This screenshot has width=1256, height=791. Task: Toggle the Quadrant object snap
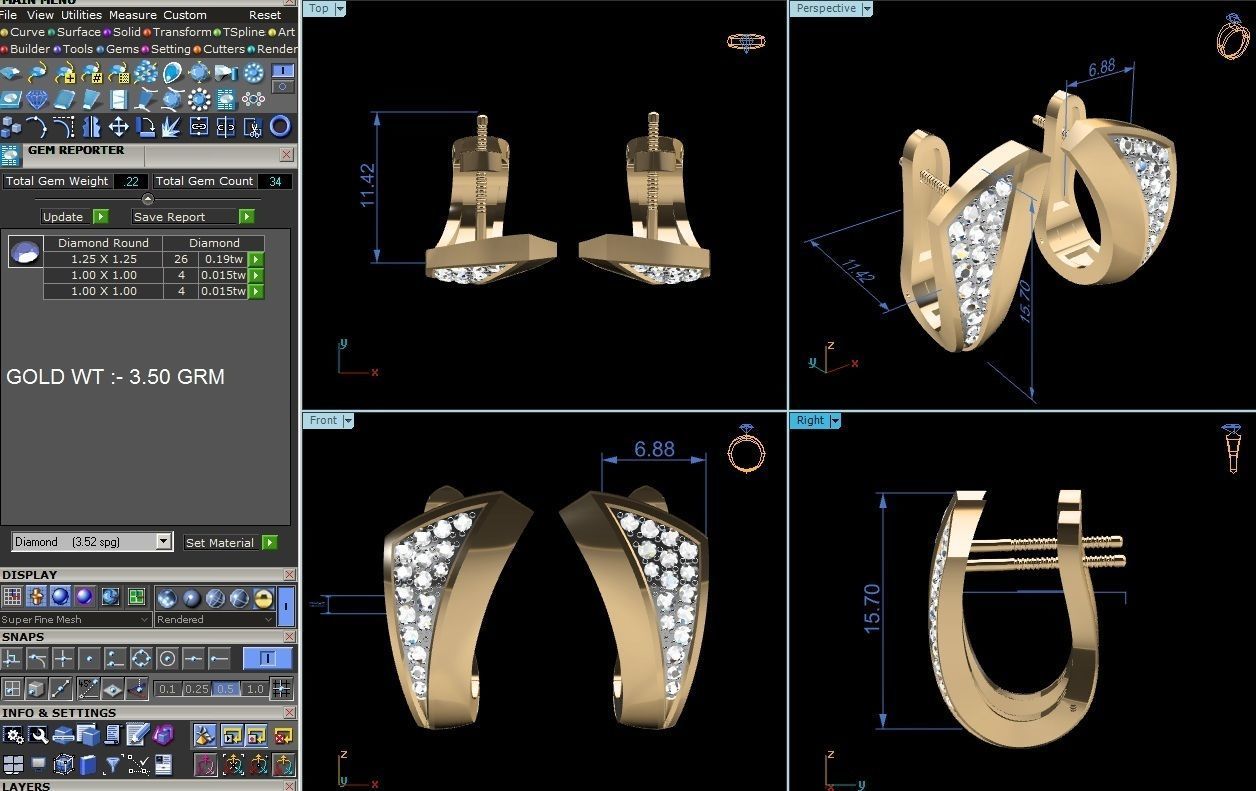coord(141,658)
